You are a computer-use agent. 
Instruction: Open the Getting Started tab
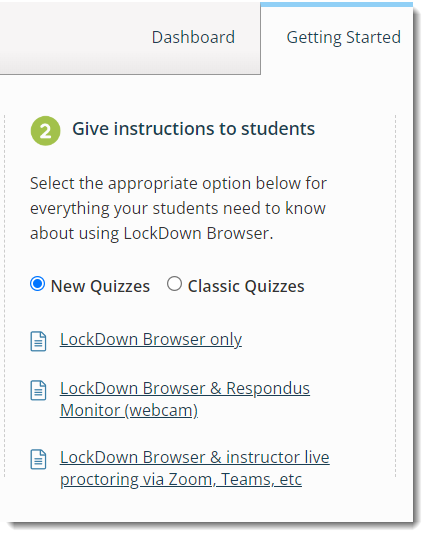(343, 37)
